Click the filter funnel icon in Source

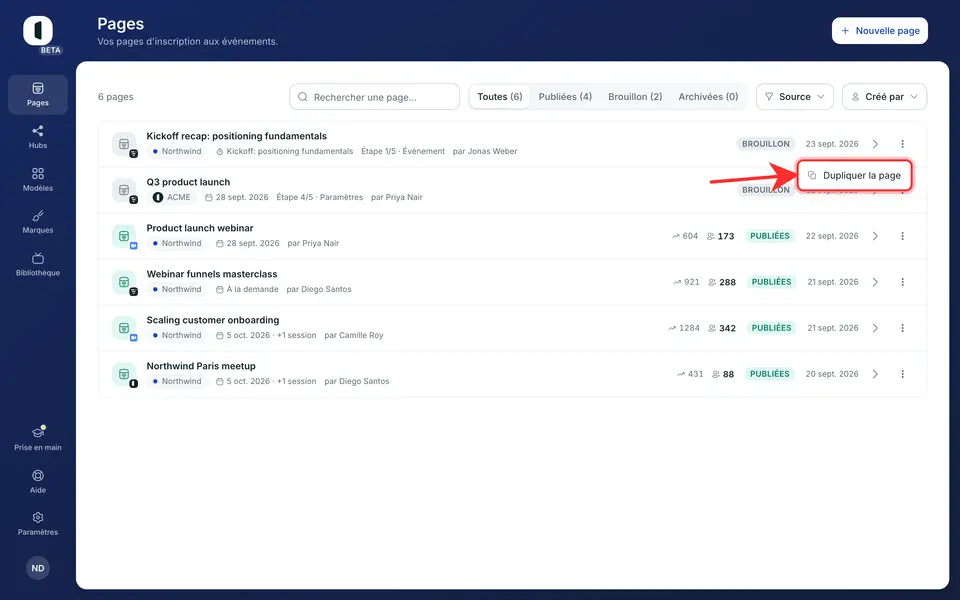click(x=769, y=97)
